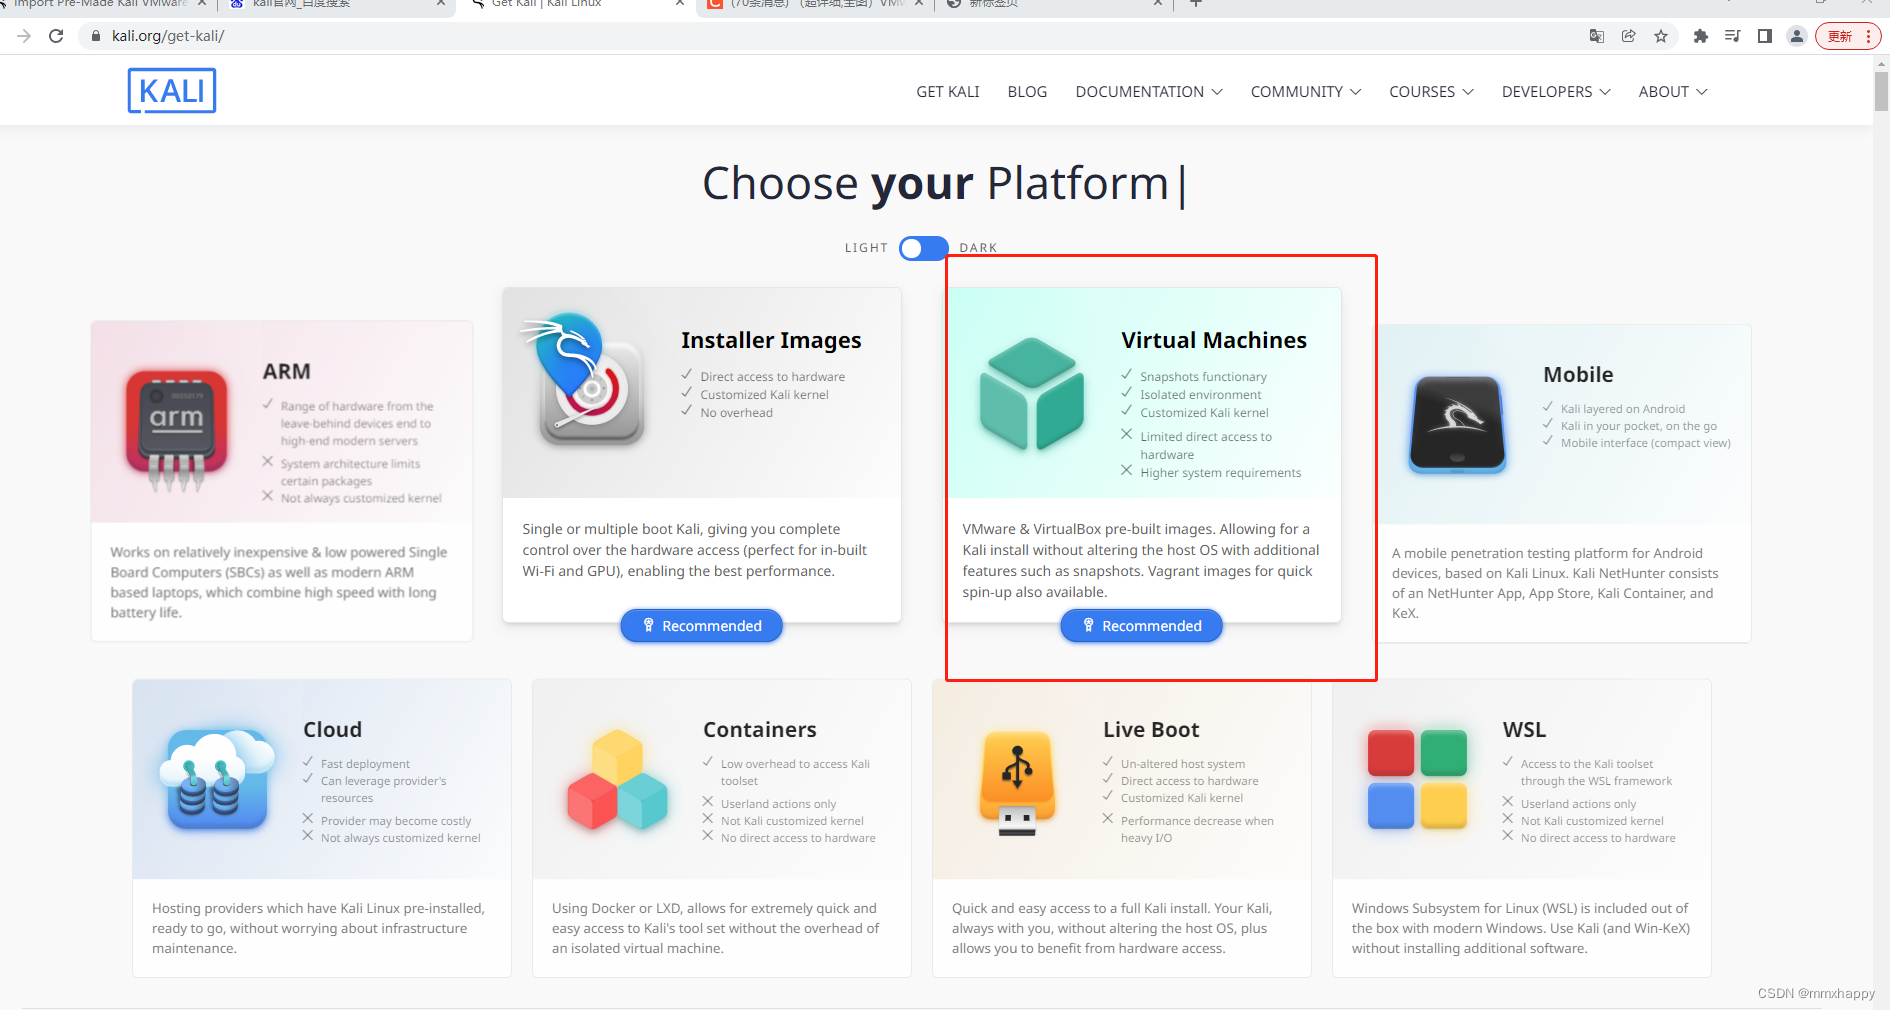The height and width of the screenshot is (1010, 1890).
Task: Click the WSL four-color squares icon
Action: pos(1417,779)
